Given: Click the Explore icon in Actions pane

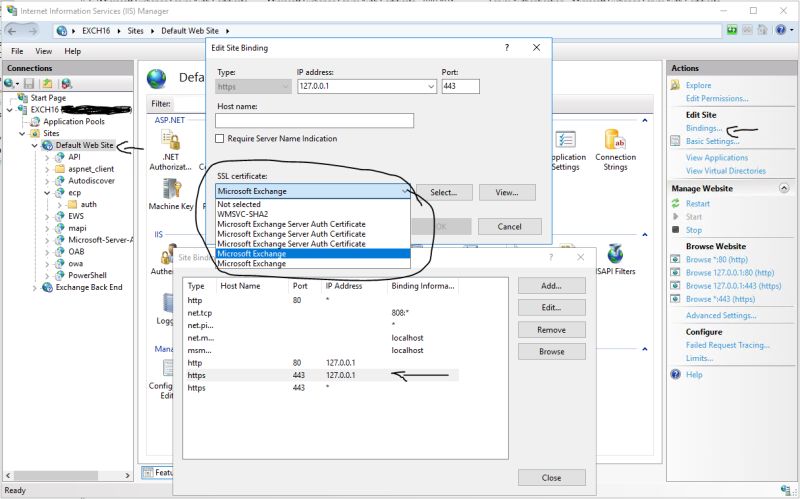Looking at the screenshot, I should [x=676, y=85].
